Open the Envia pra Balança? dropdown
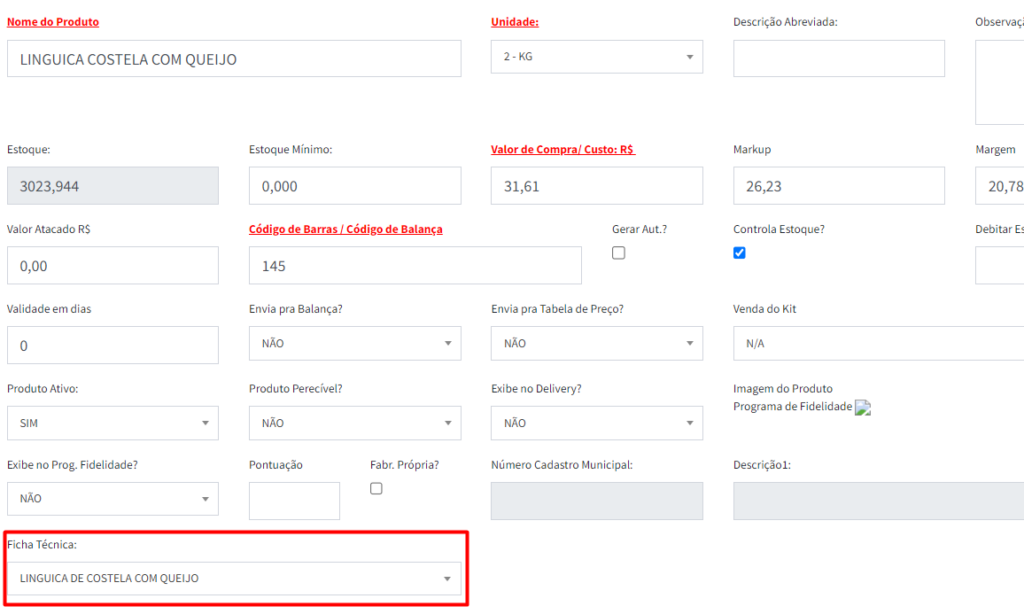Image resolution: width=1024 pixels, height=614 pixels. [354, 343]
